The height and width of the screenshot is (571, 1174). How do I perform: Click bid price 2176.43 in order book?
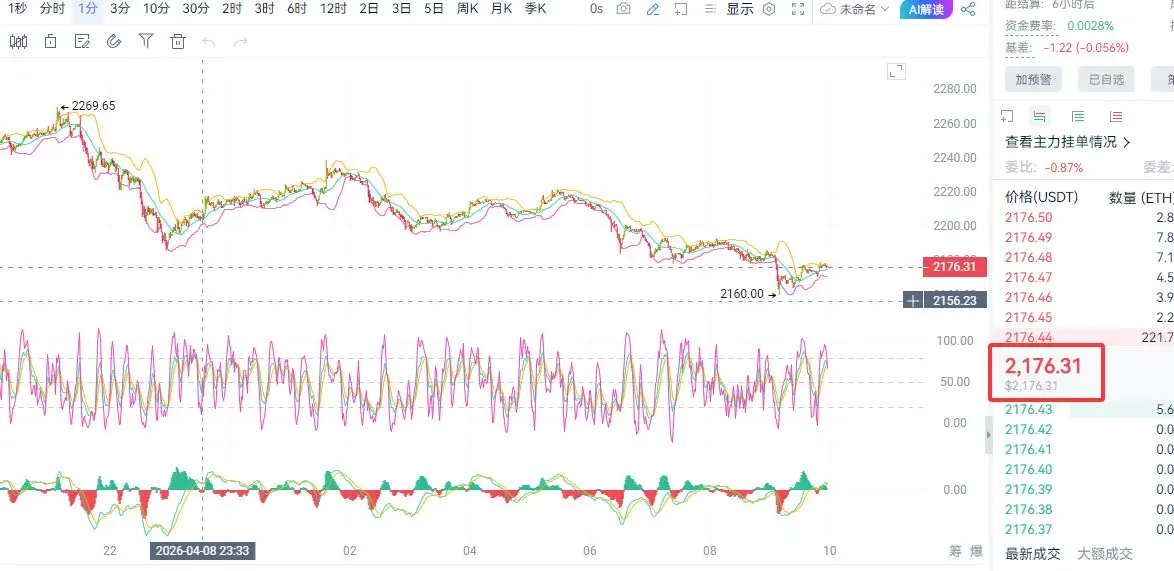(1029, 409)
